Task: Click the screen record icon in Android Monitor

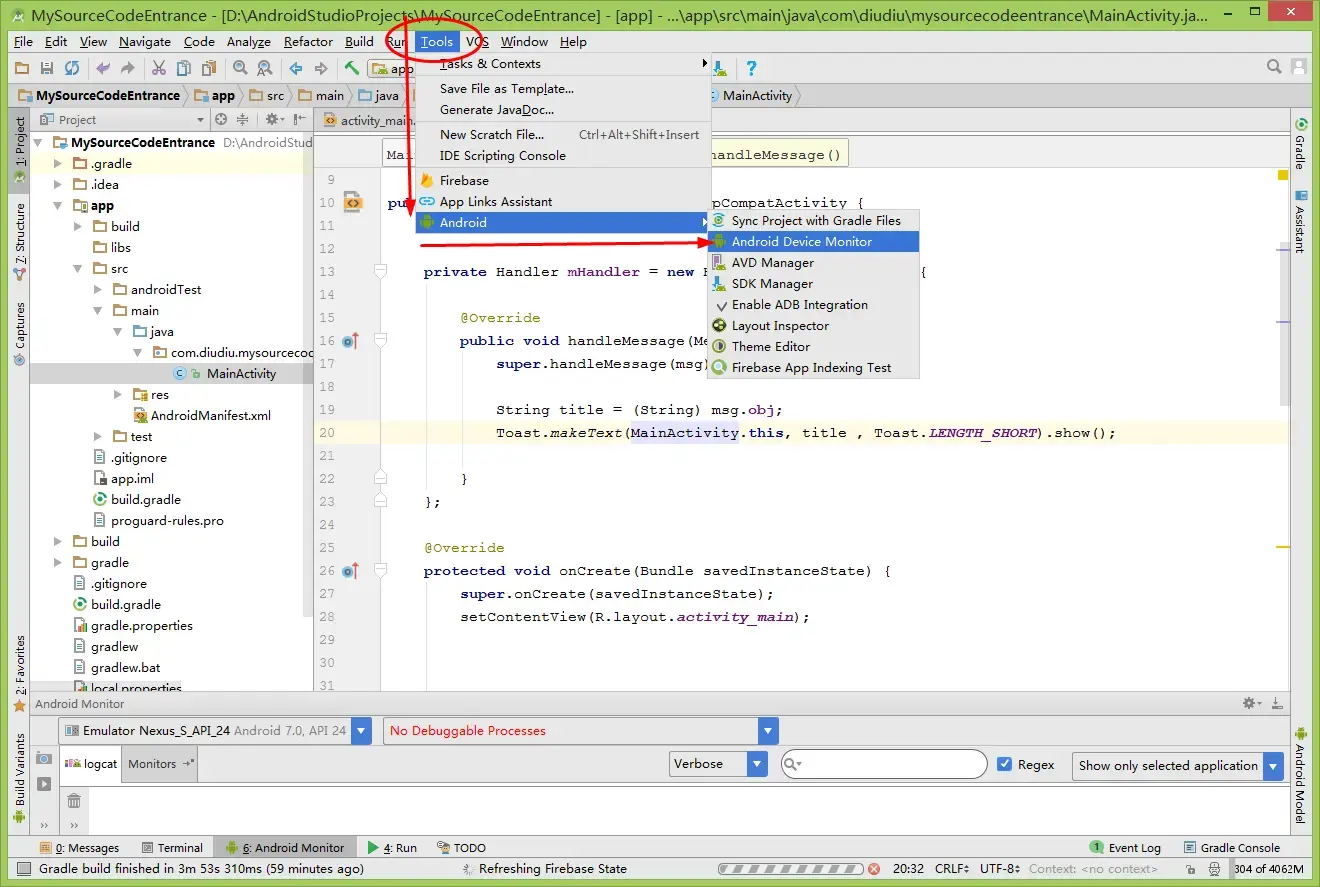Action: tap(44, 783)
